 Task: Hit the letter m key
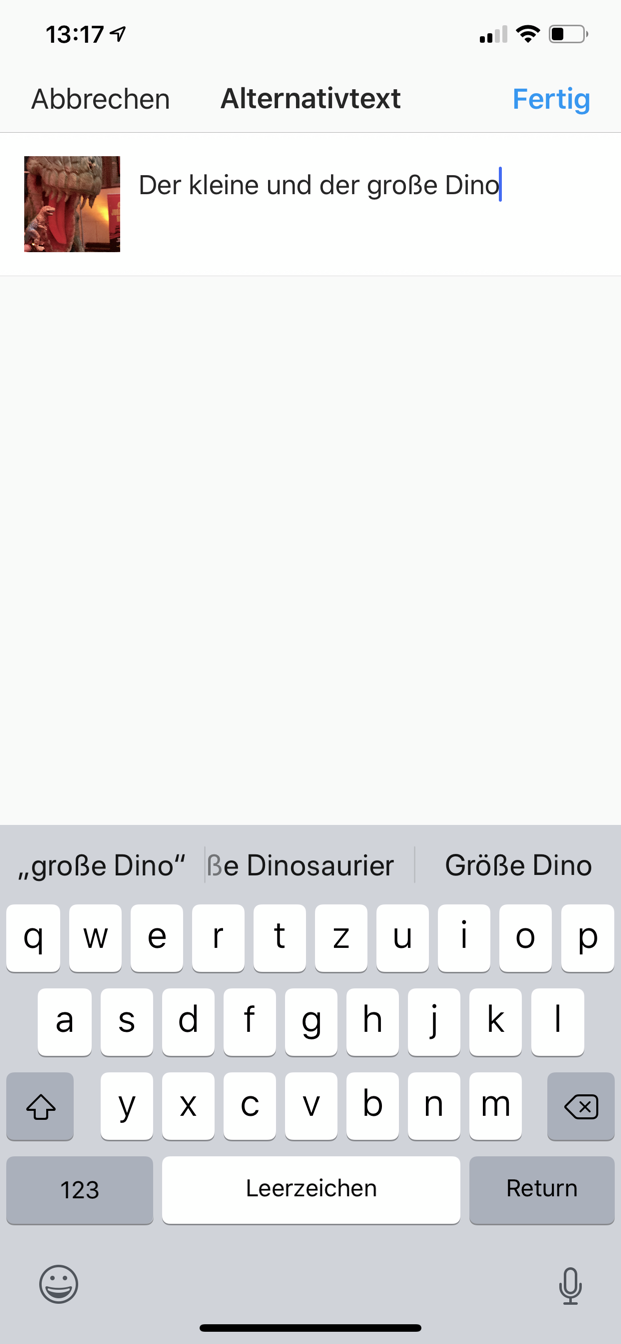pyautogui.click(x=496, y=1106)
